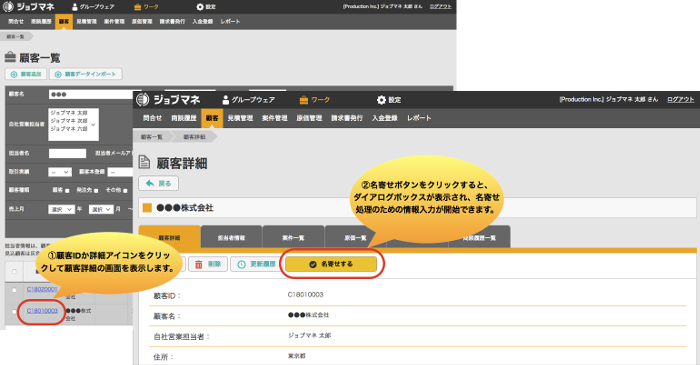Viewport: 700px width, 365px height.
Task: Open 原価管理 menu in the 顧客詳細 window
Action: (309, 118)
